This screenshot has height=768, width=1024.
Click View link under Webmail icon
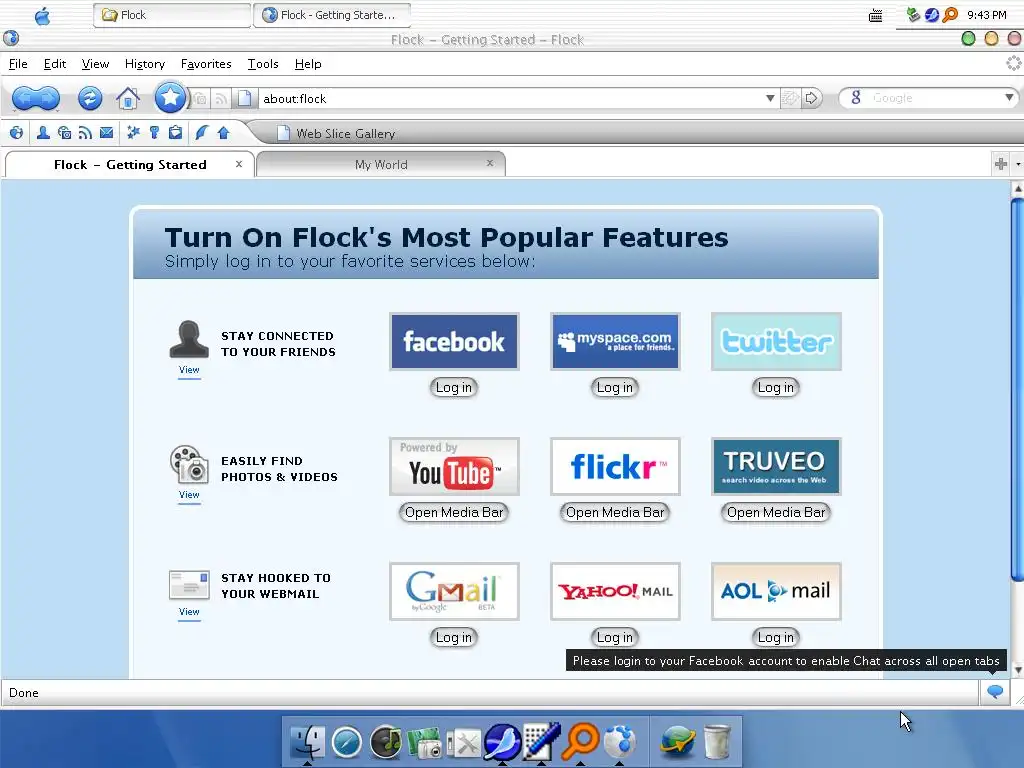(x=189, y=612)
